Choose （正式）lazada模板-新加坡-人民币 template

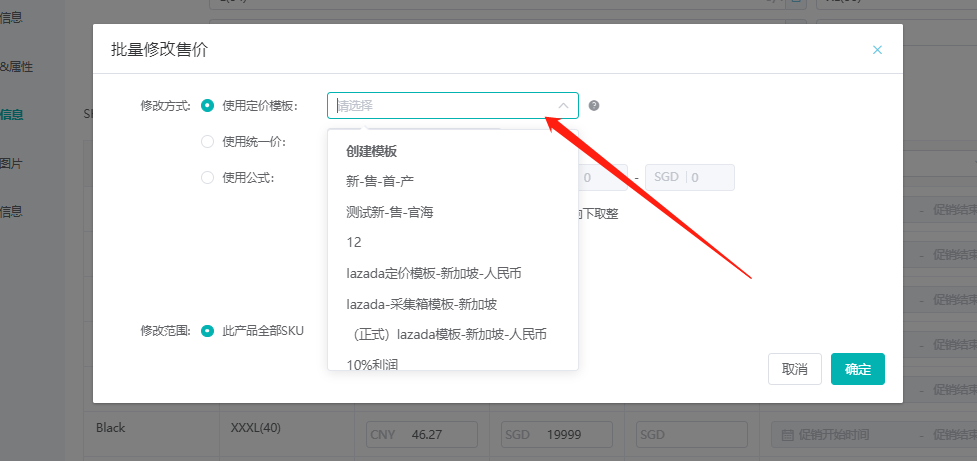point(446,333)
